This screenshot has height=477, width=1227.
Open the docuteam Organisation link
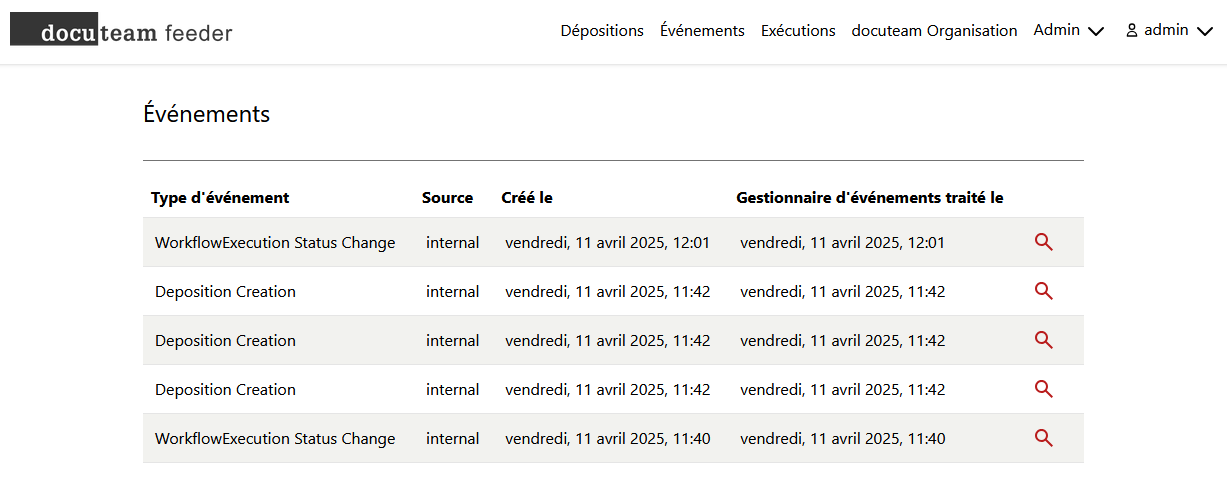[934, 31]
